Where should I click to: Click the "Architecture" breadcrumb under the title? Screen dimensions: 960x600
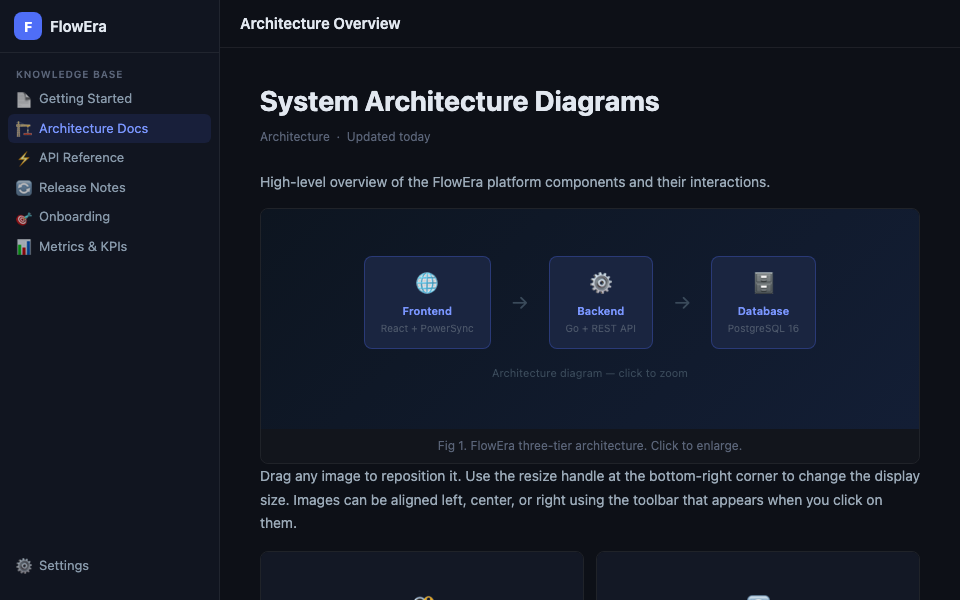pos(294,137)
